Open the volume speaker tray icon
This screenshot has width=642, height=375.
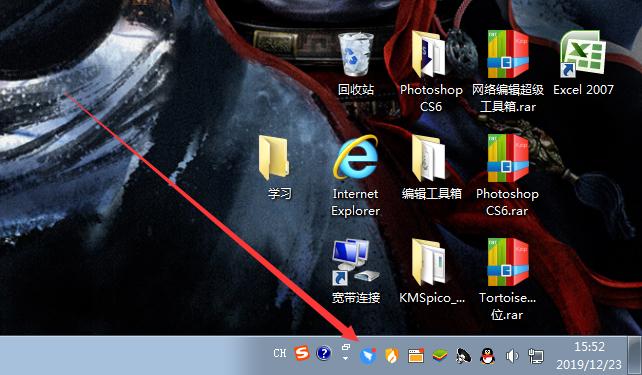pos(512,356)
